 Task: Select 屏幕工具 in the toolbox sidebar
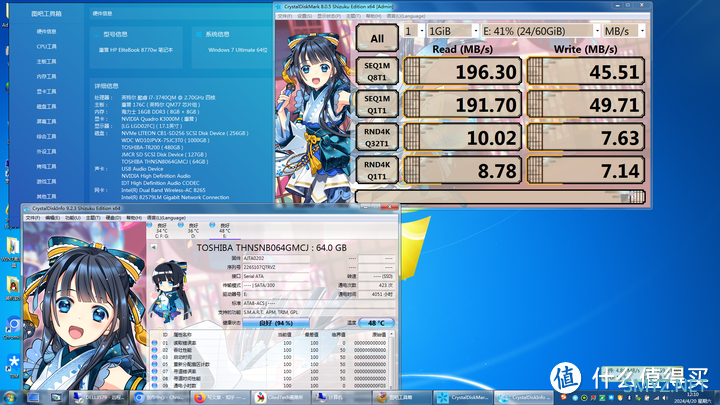tap(46, 121)
